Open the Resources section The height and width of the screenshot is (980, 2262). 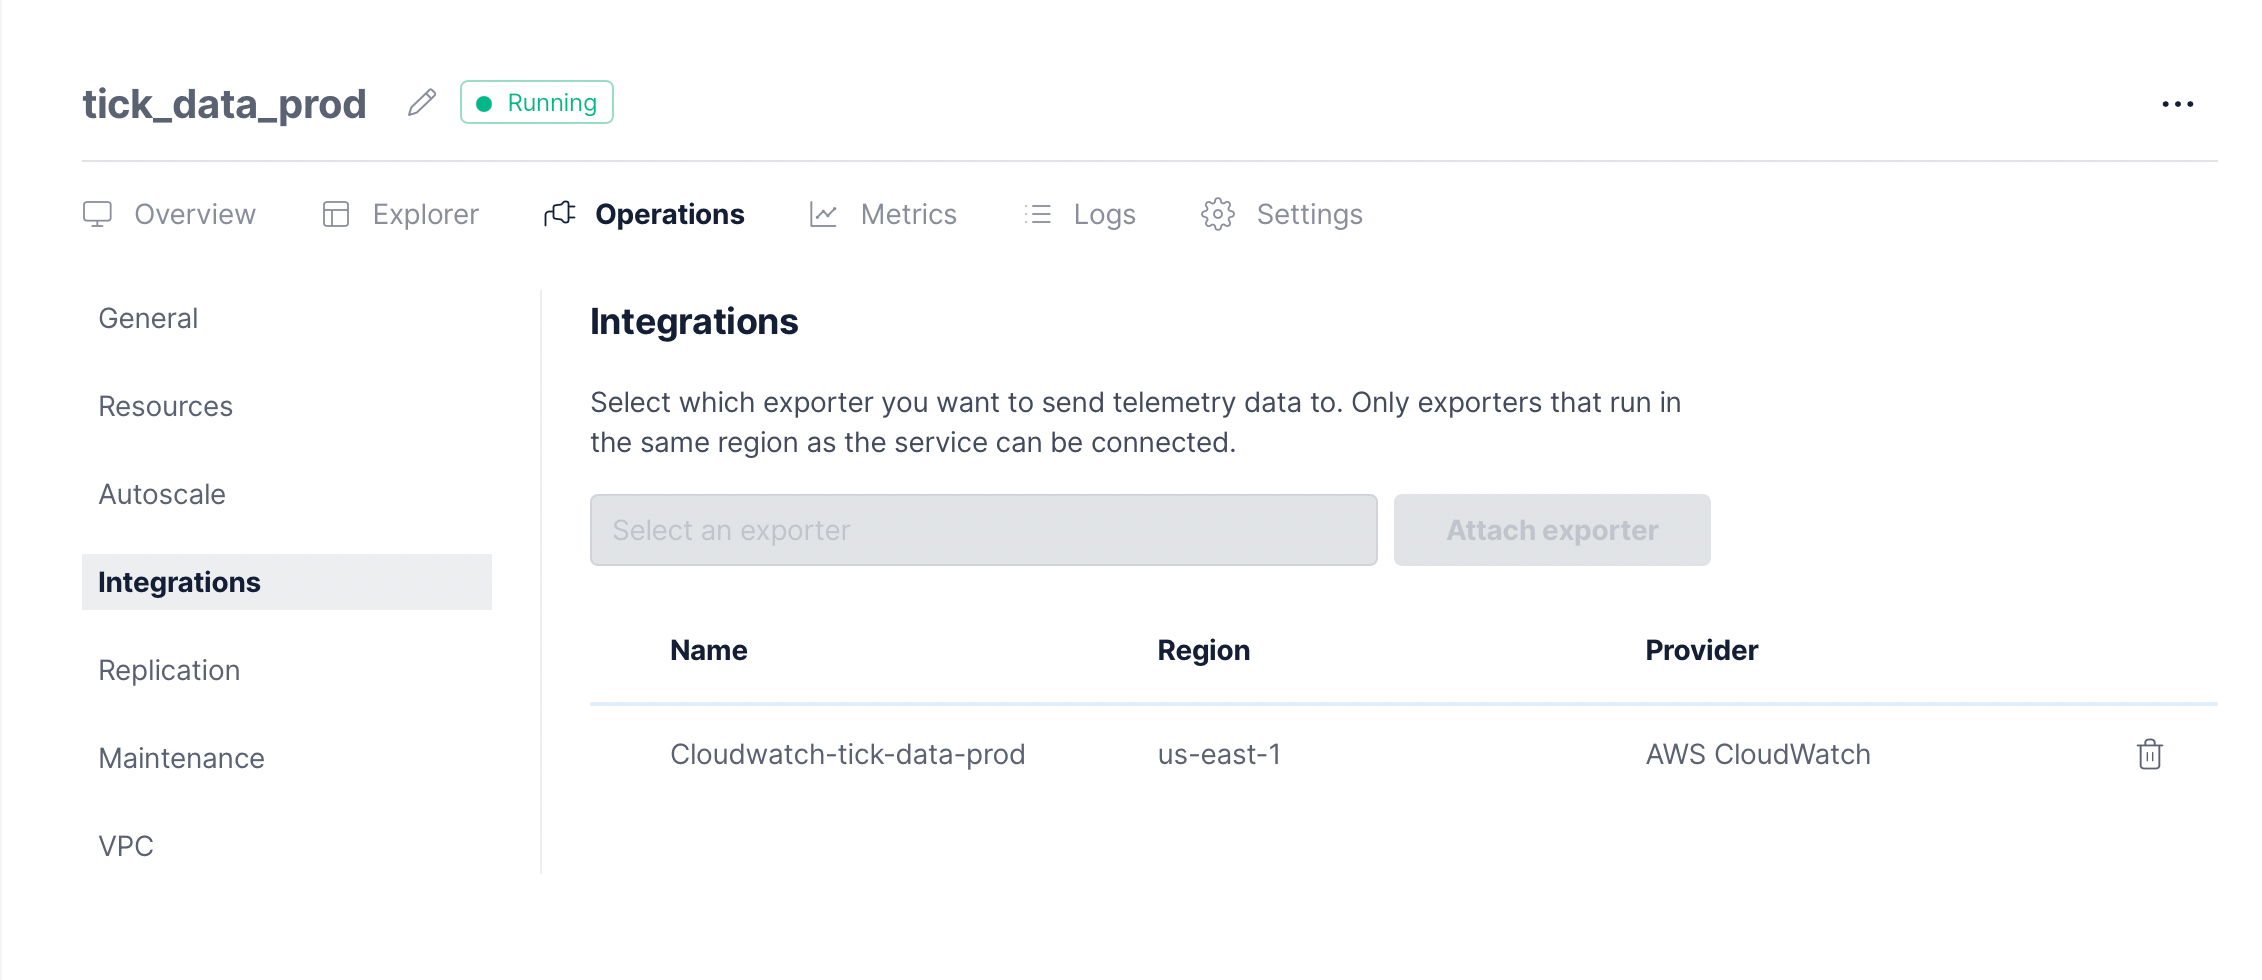(165, 406)
